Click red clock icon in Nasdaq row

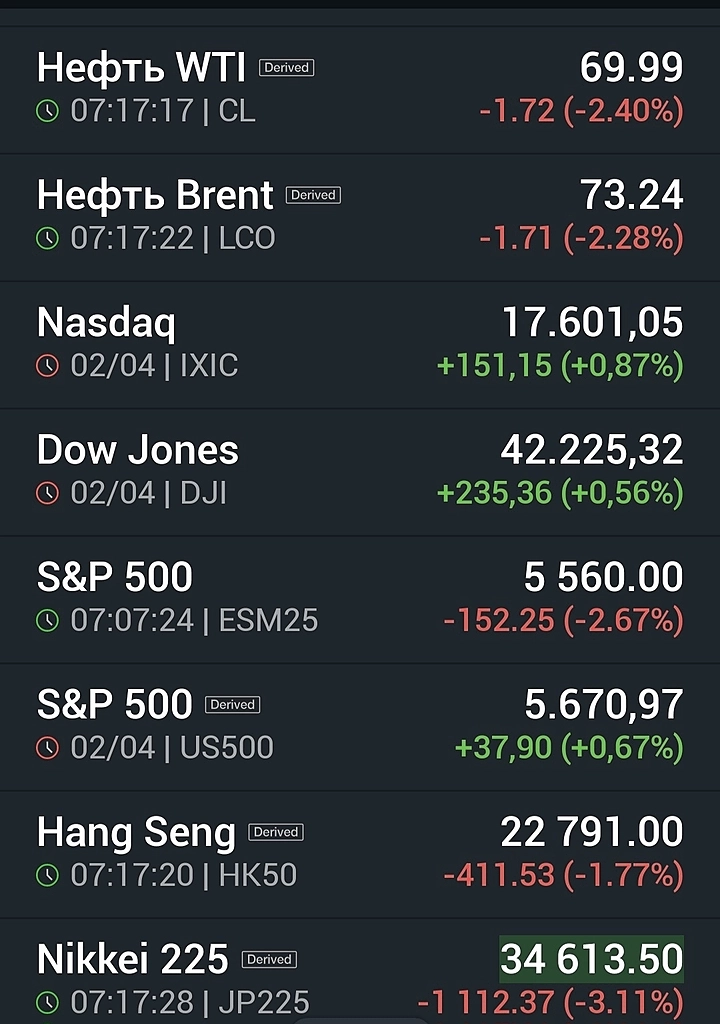click(48, 366)
